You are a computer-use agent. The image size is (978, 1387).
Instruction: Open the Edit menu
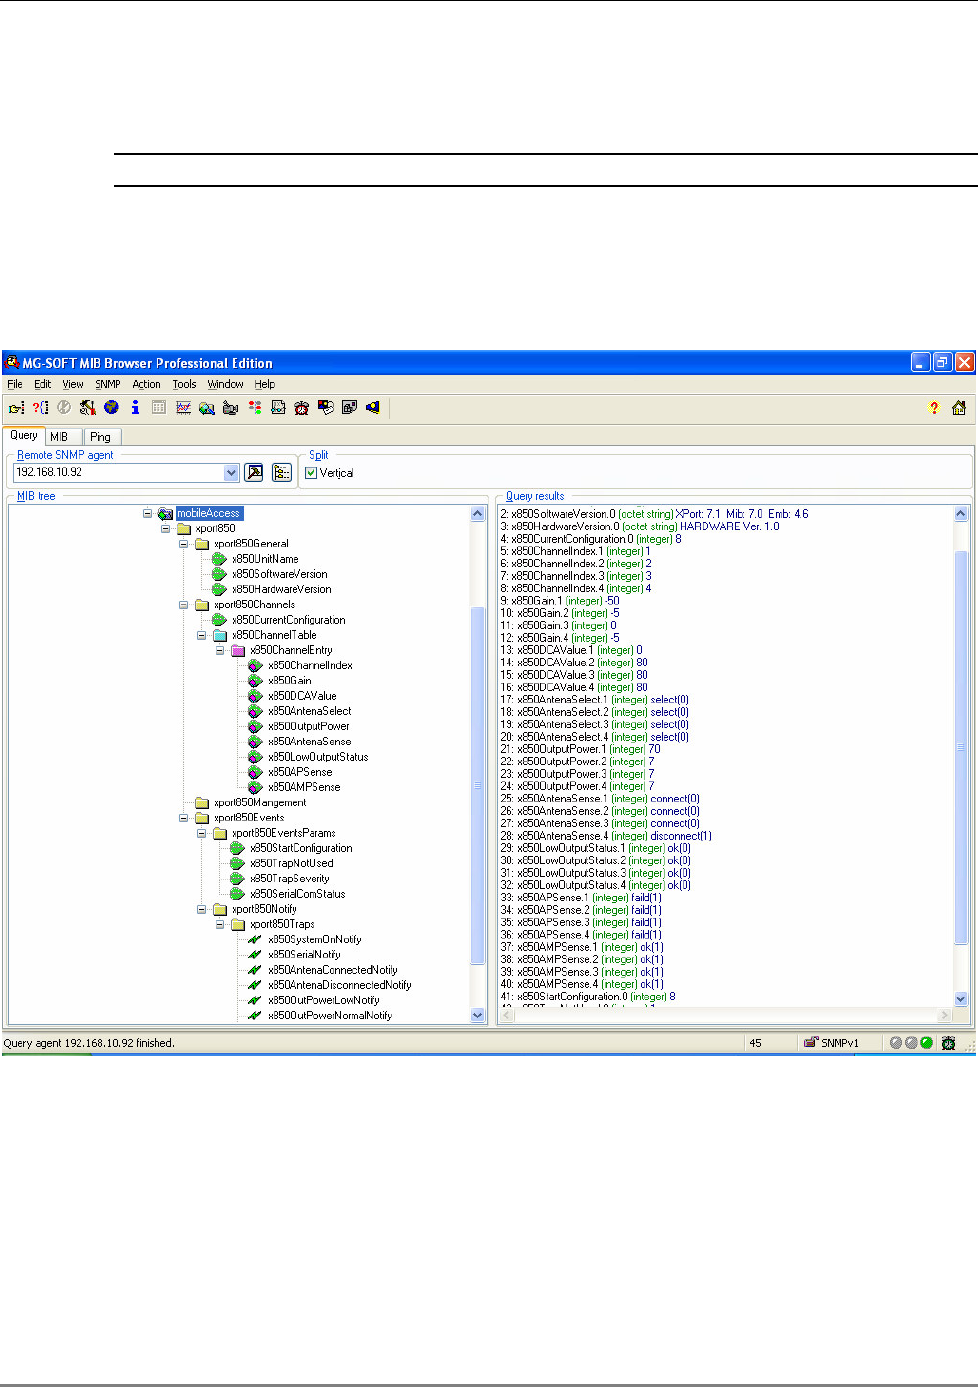43,384
